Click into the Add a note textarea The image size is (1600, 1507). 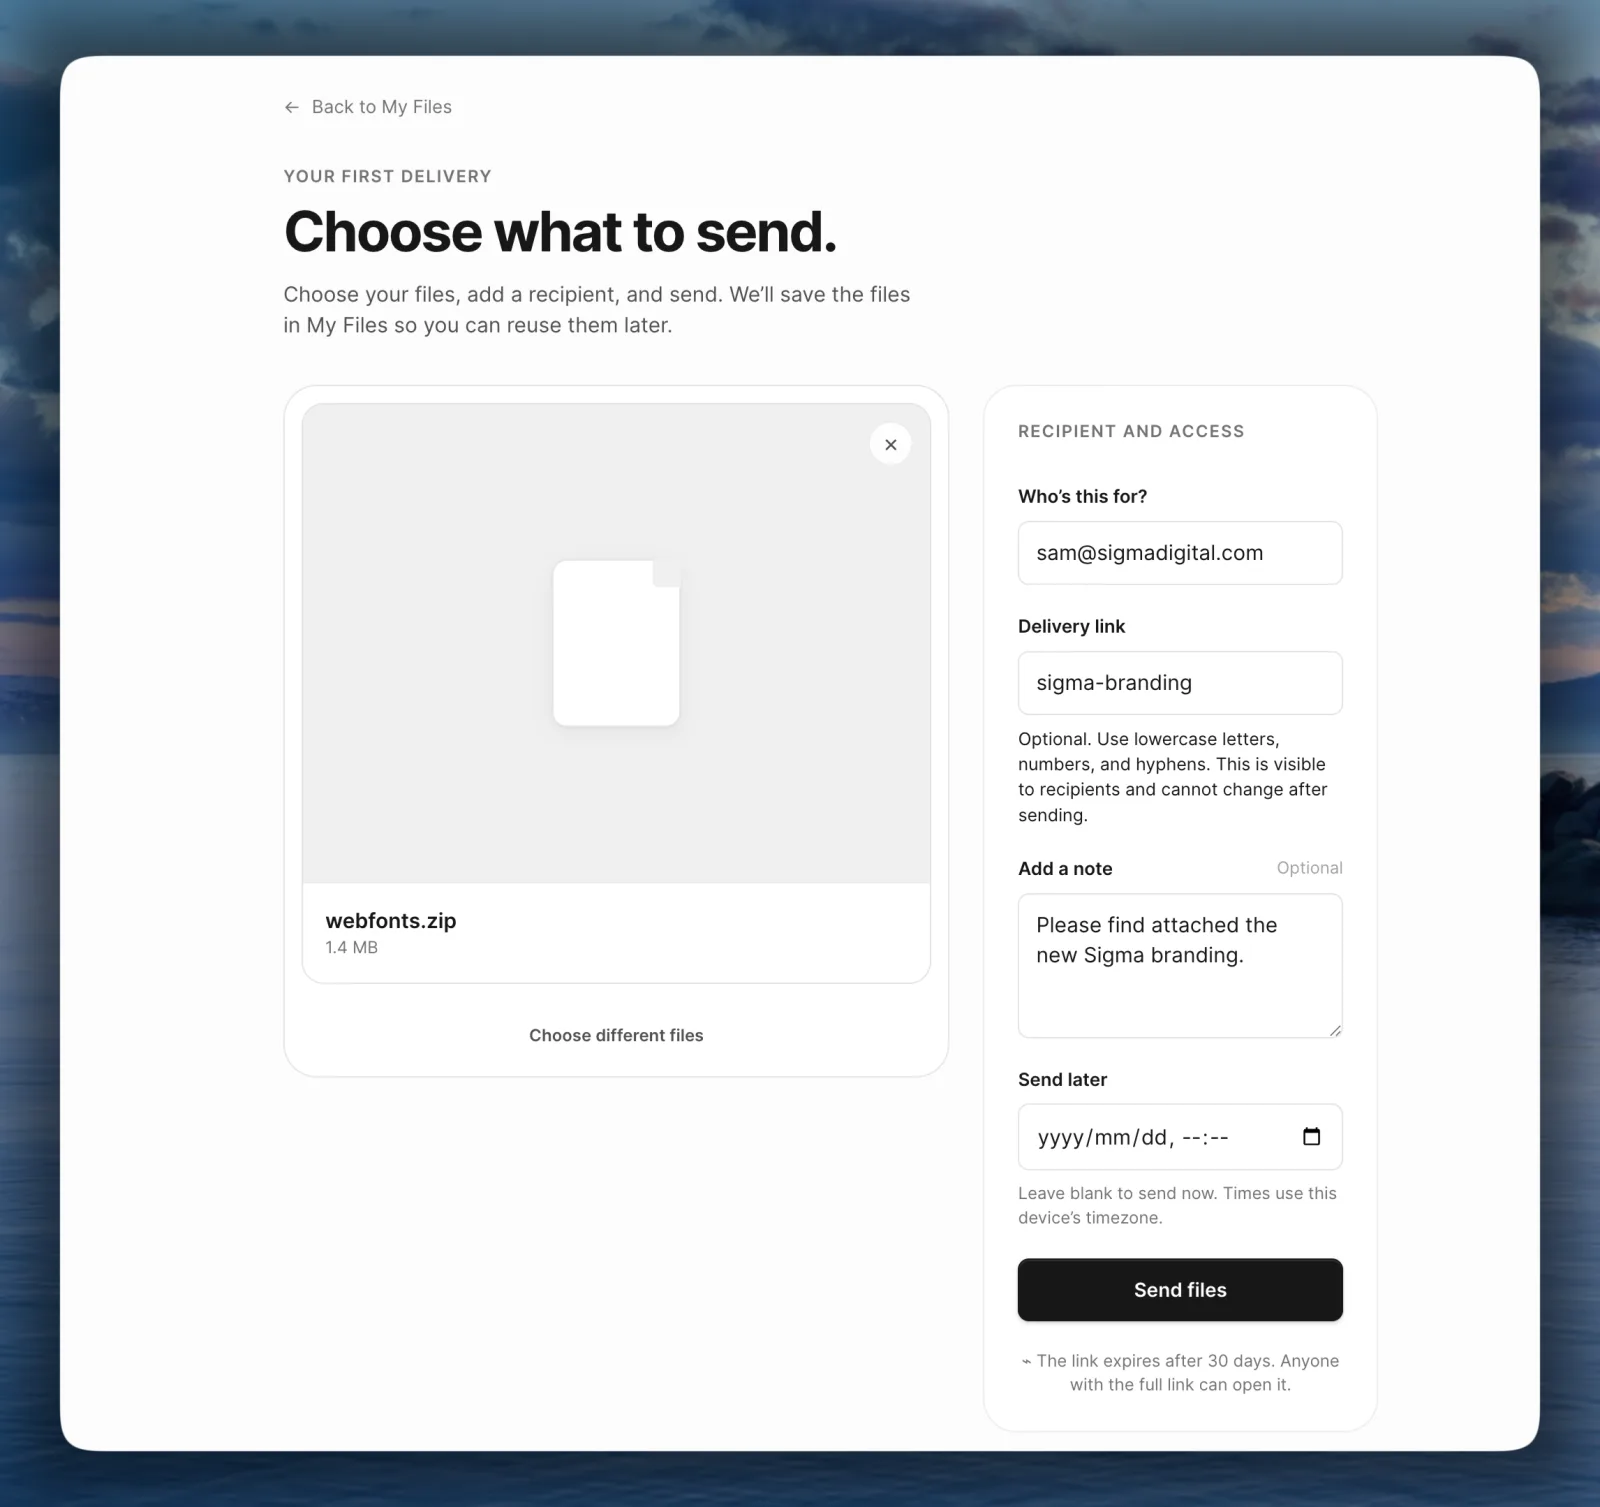[x=1180, y=965]
